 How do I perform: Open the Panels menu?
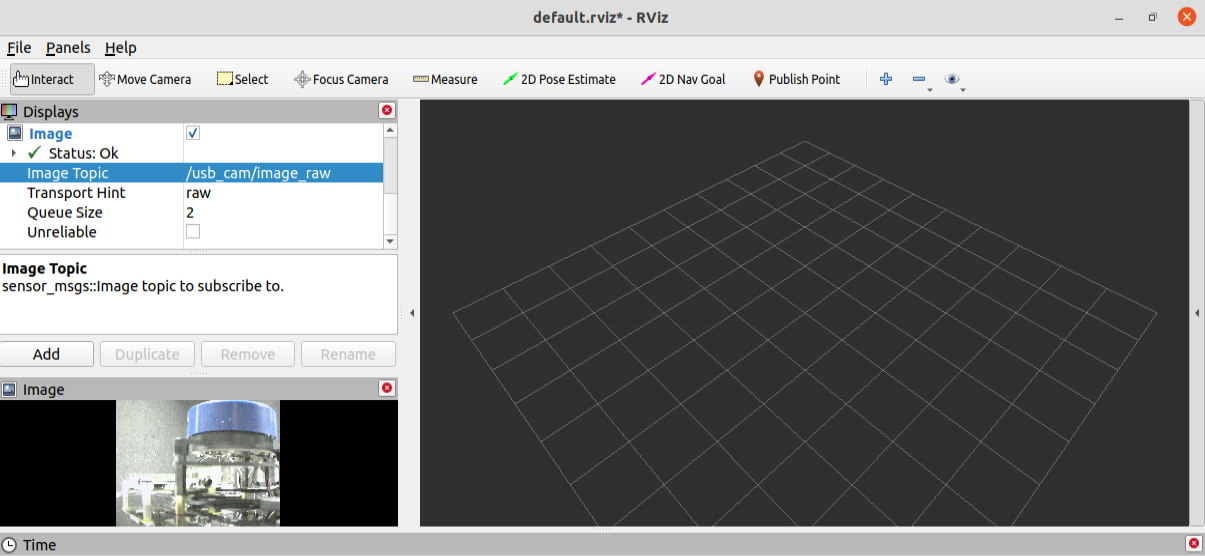click(x=68, y=47)
